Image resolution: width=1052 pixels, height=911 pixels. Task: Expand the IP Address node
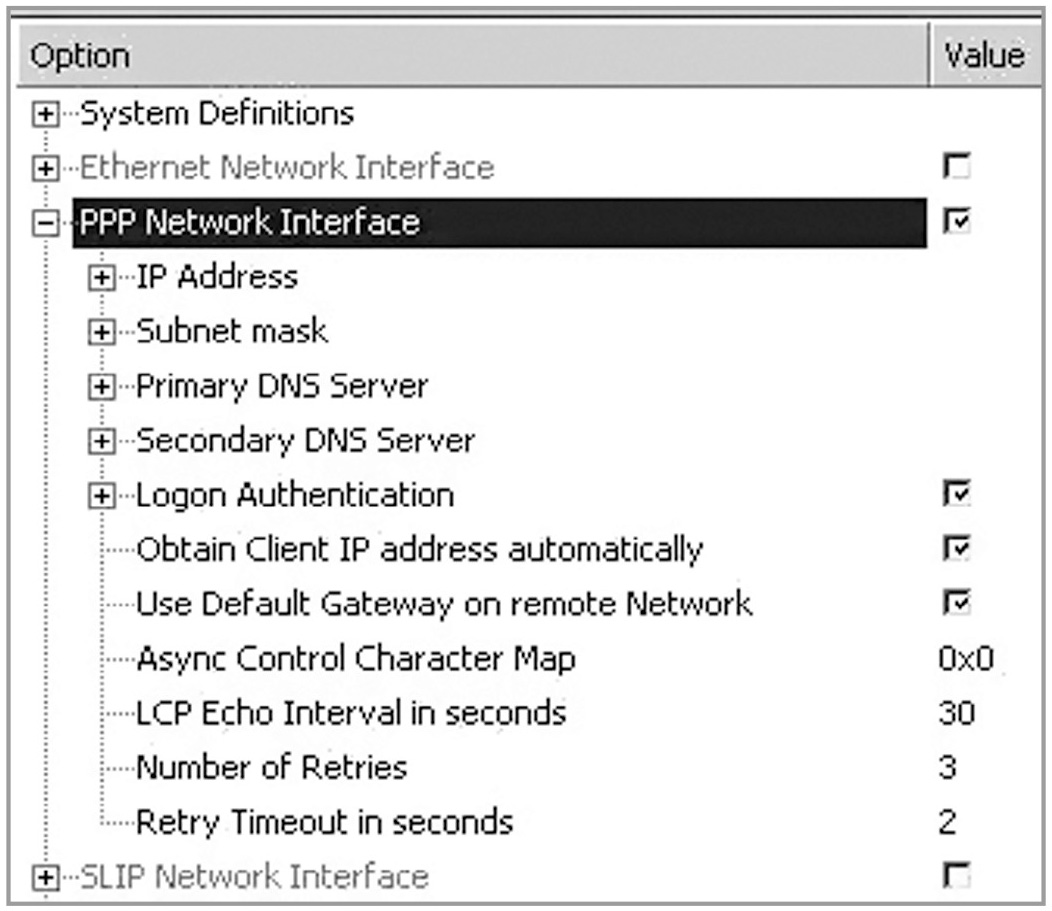[100, 278]
